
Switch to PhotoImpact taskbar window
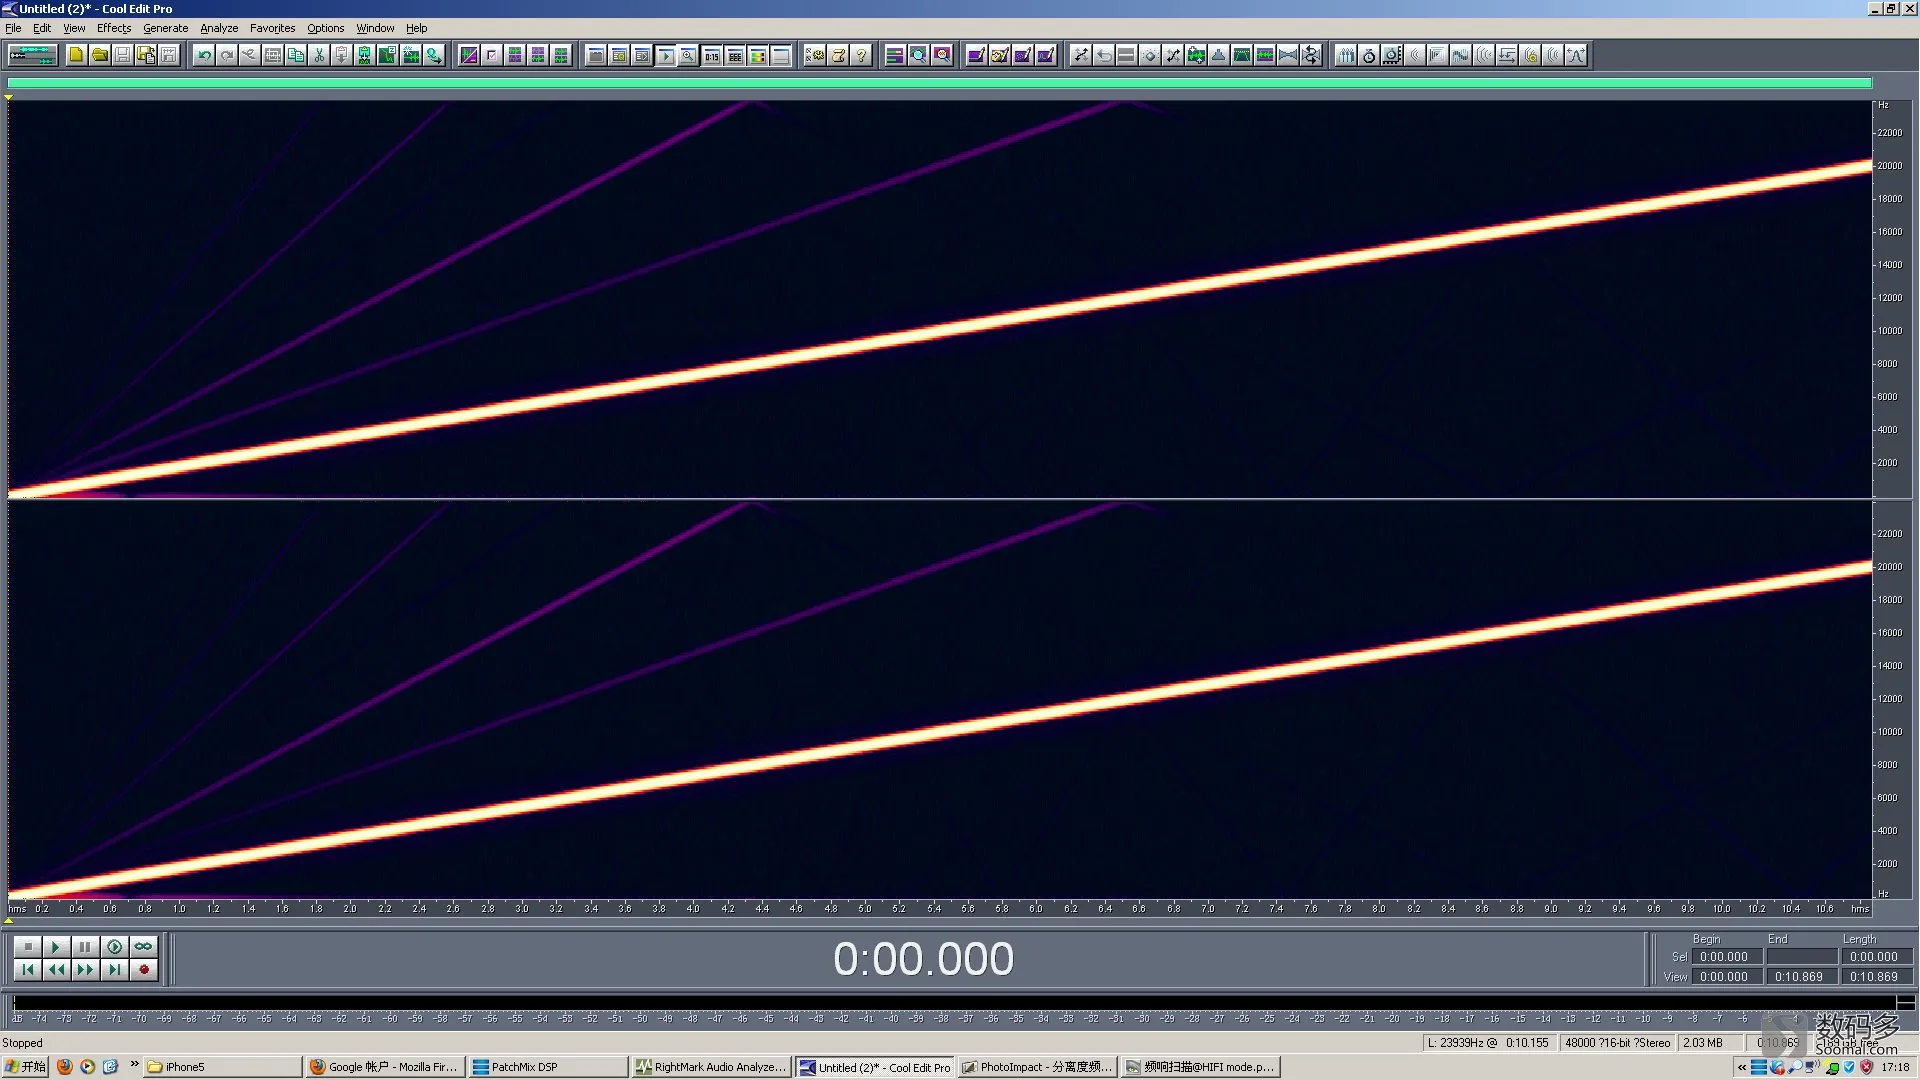click(x=1037, y=1067)
